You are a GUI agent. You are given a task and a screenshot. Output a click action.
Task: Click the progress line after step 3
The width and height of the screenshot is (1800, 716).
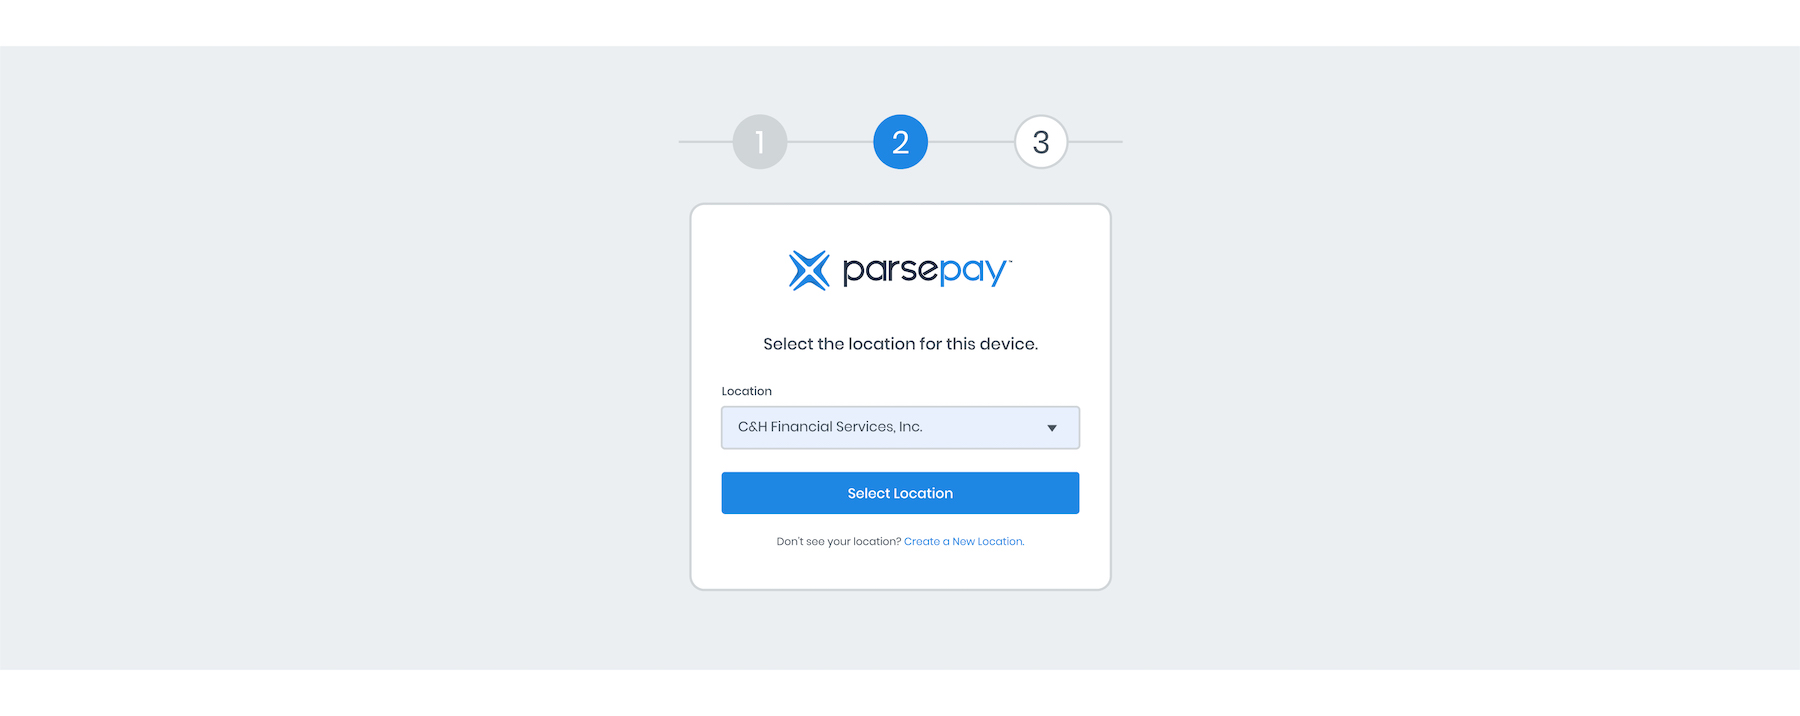click(x=1096, y=142)
